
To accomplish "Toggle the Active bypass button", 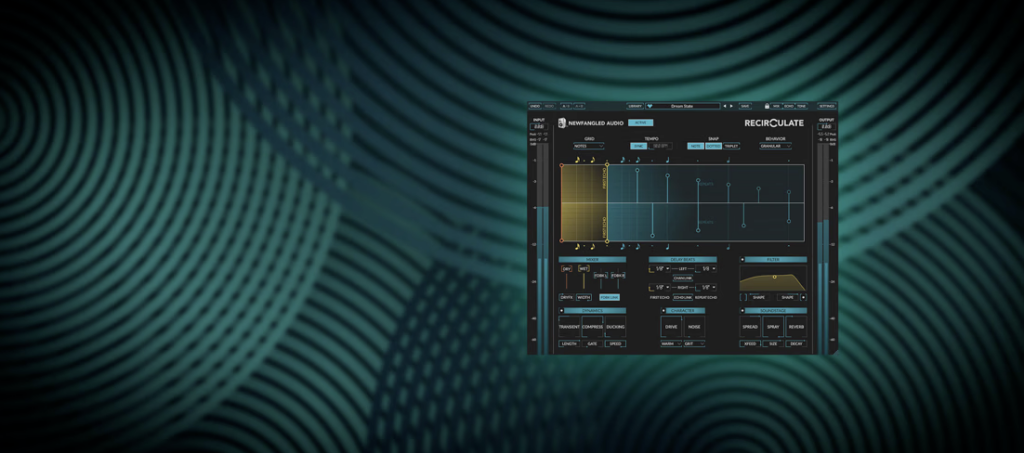I will [641, 123].
